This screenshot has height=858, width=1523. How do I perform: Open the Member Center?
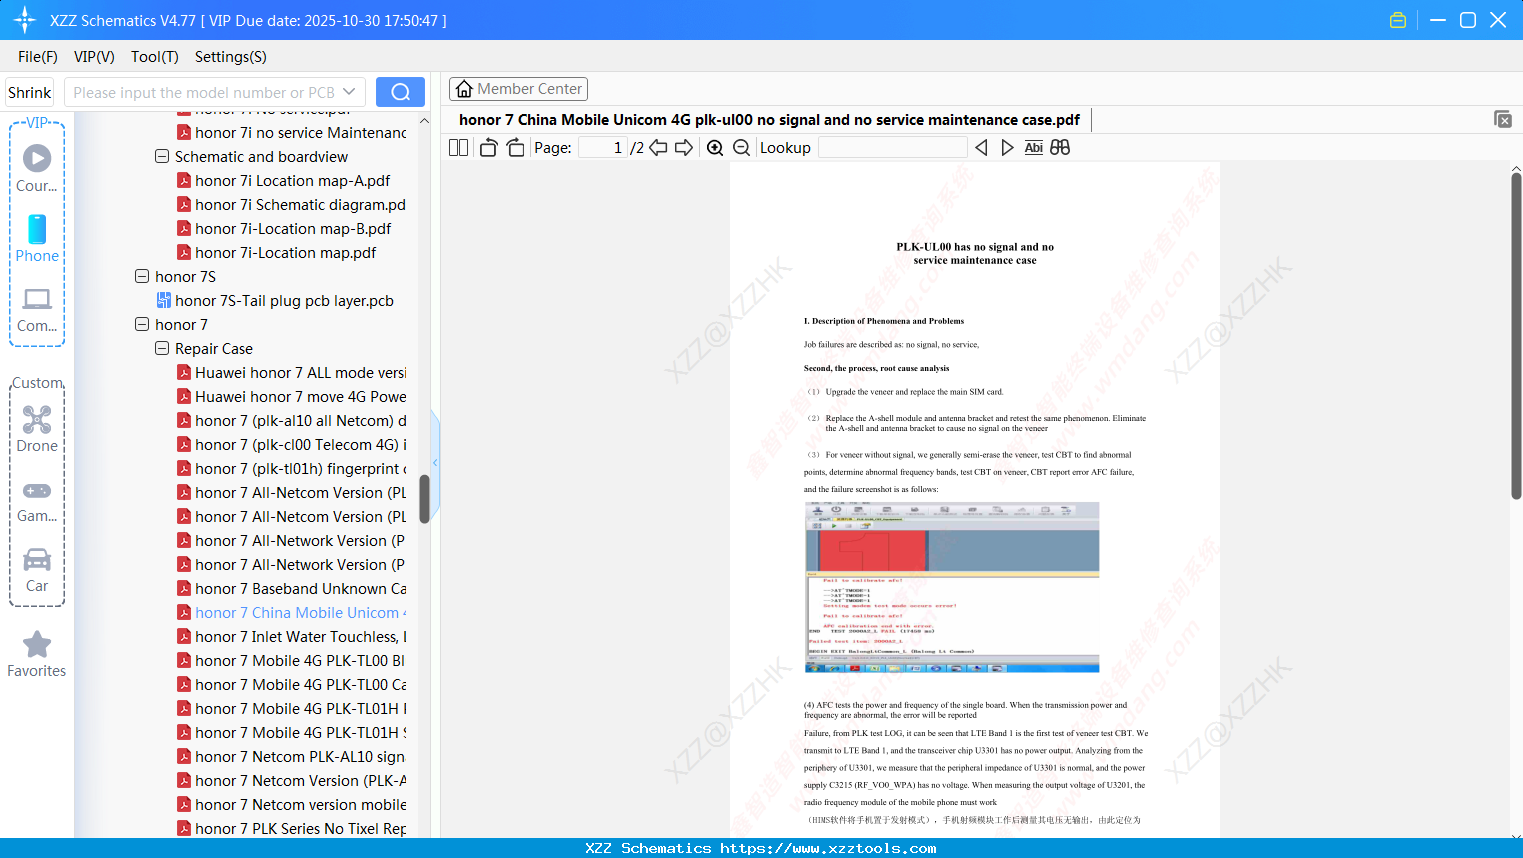518,89
